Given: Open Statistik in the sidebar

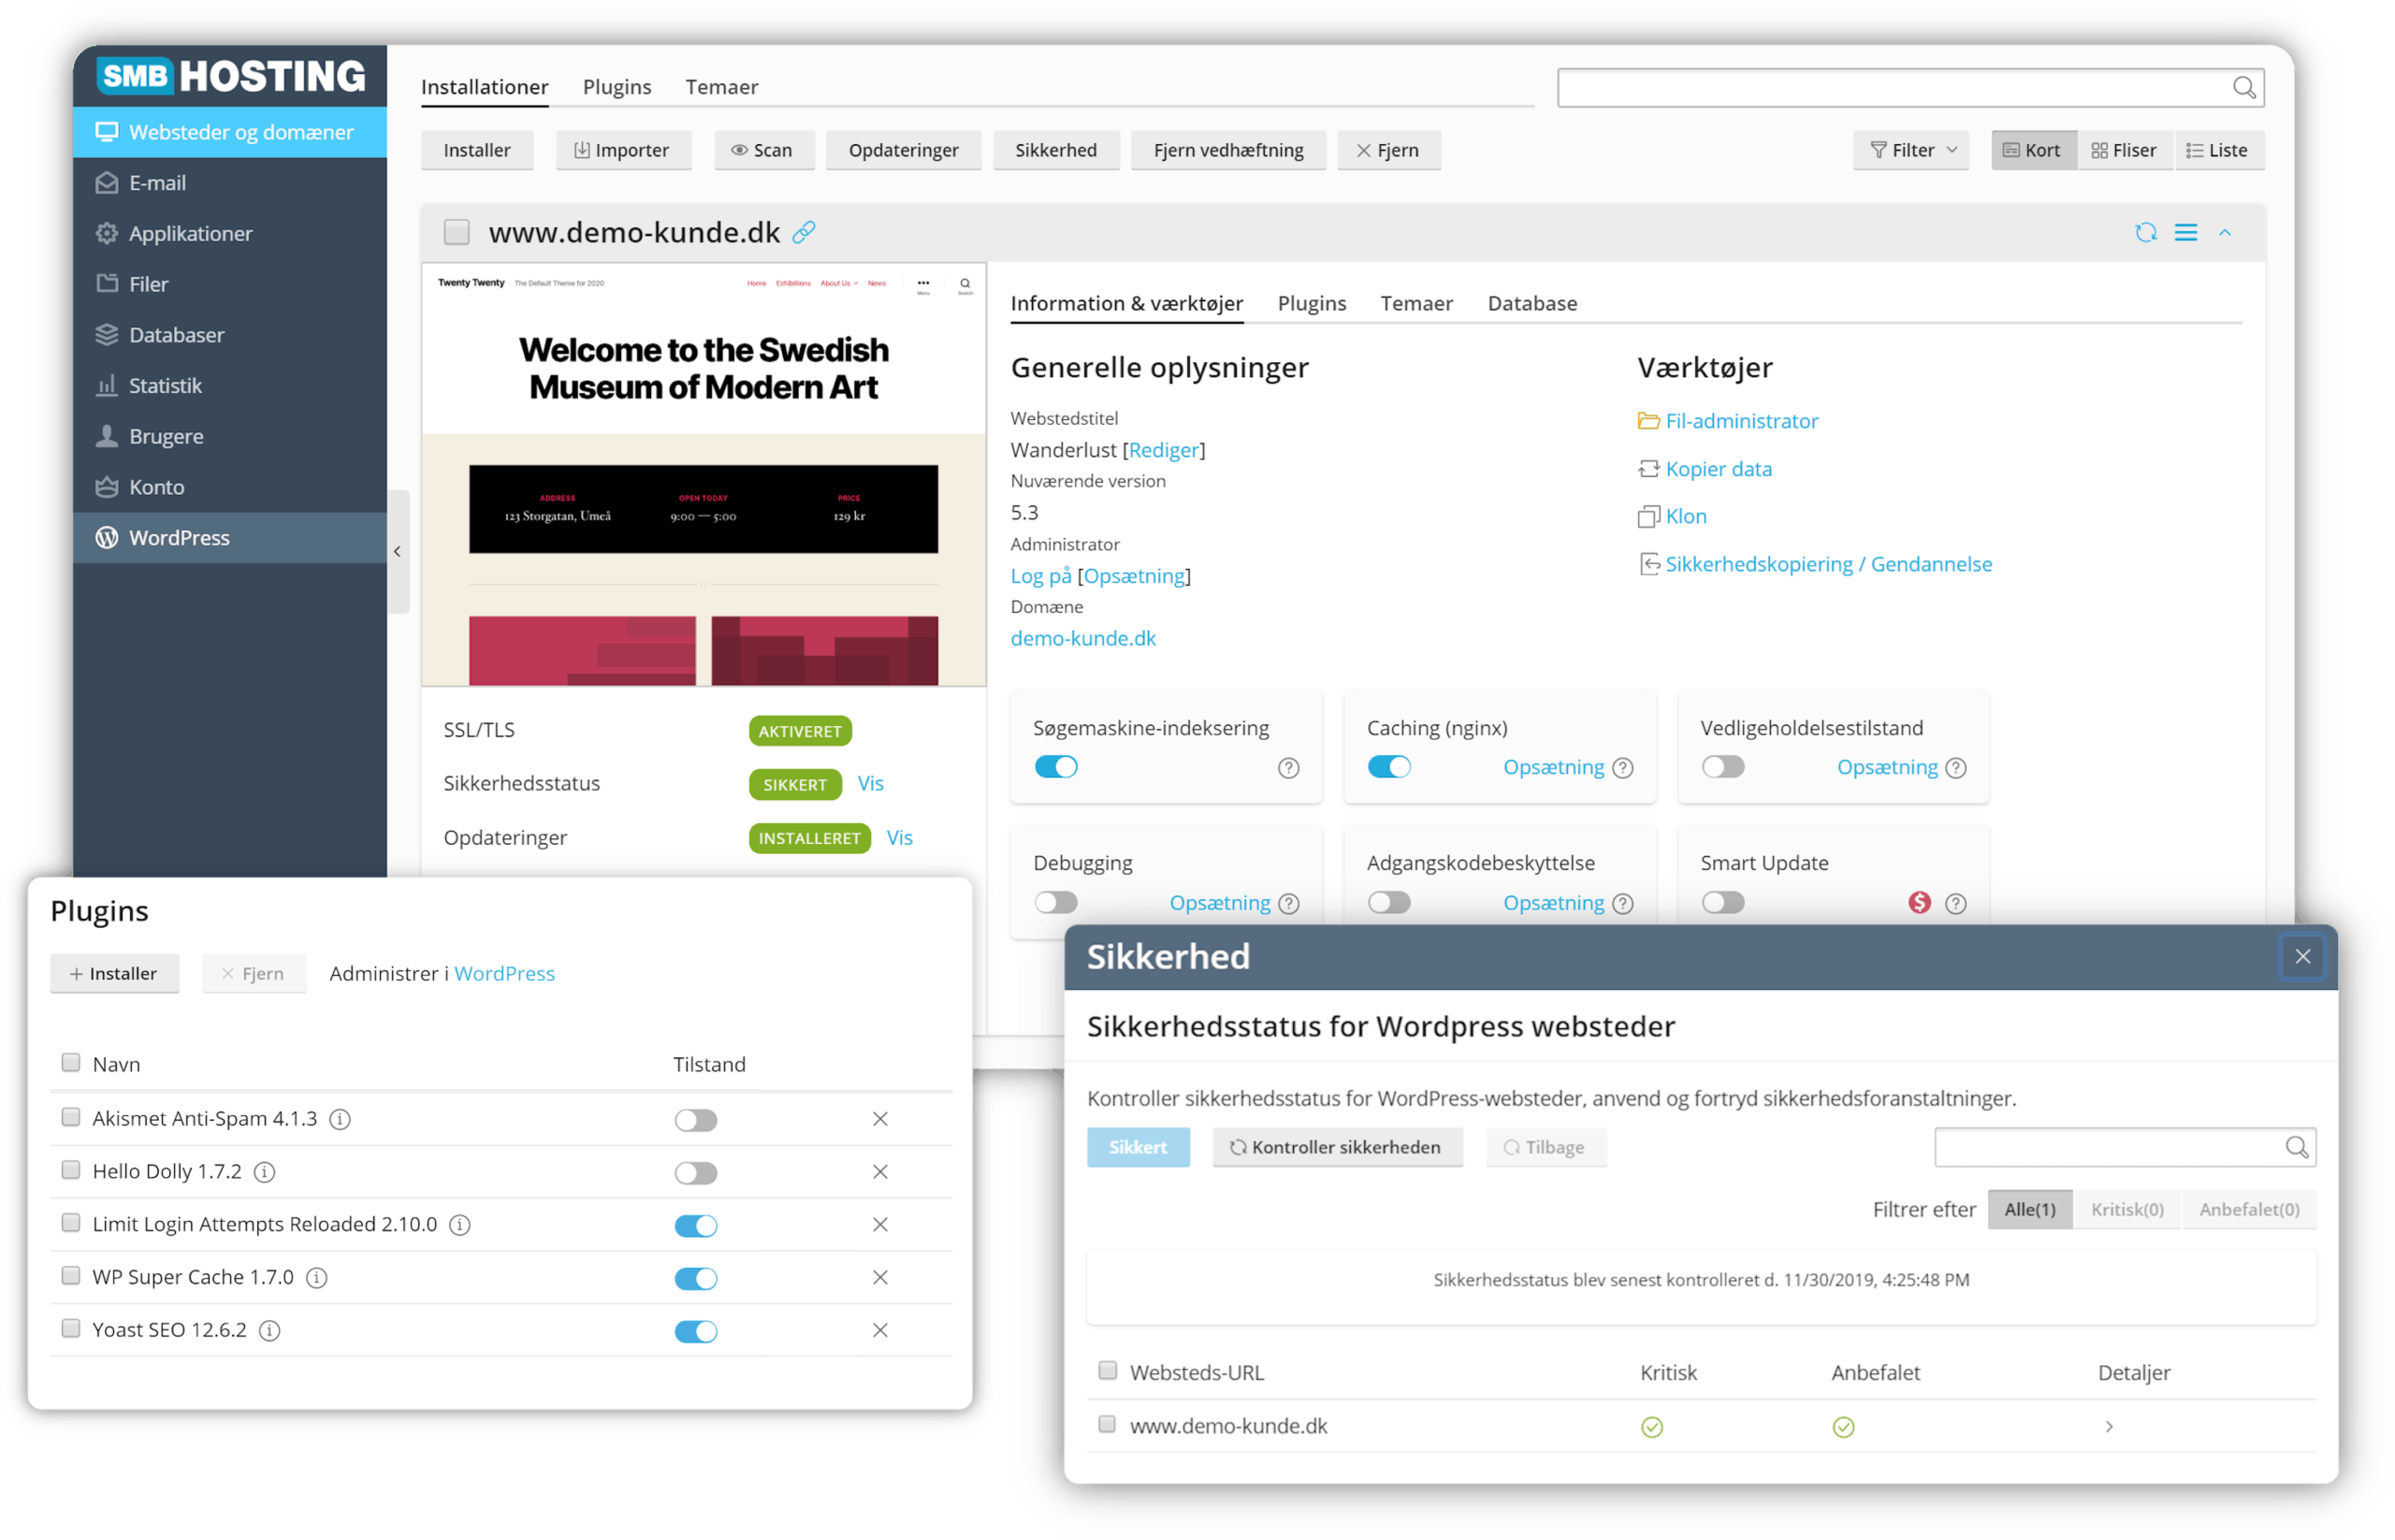Looking at the screenshot, I should [229, 386].
